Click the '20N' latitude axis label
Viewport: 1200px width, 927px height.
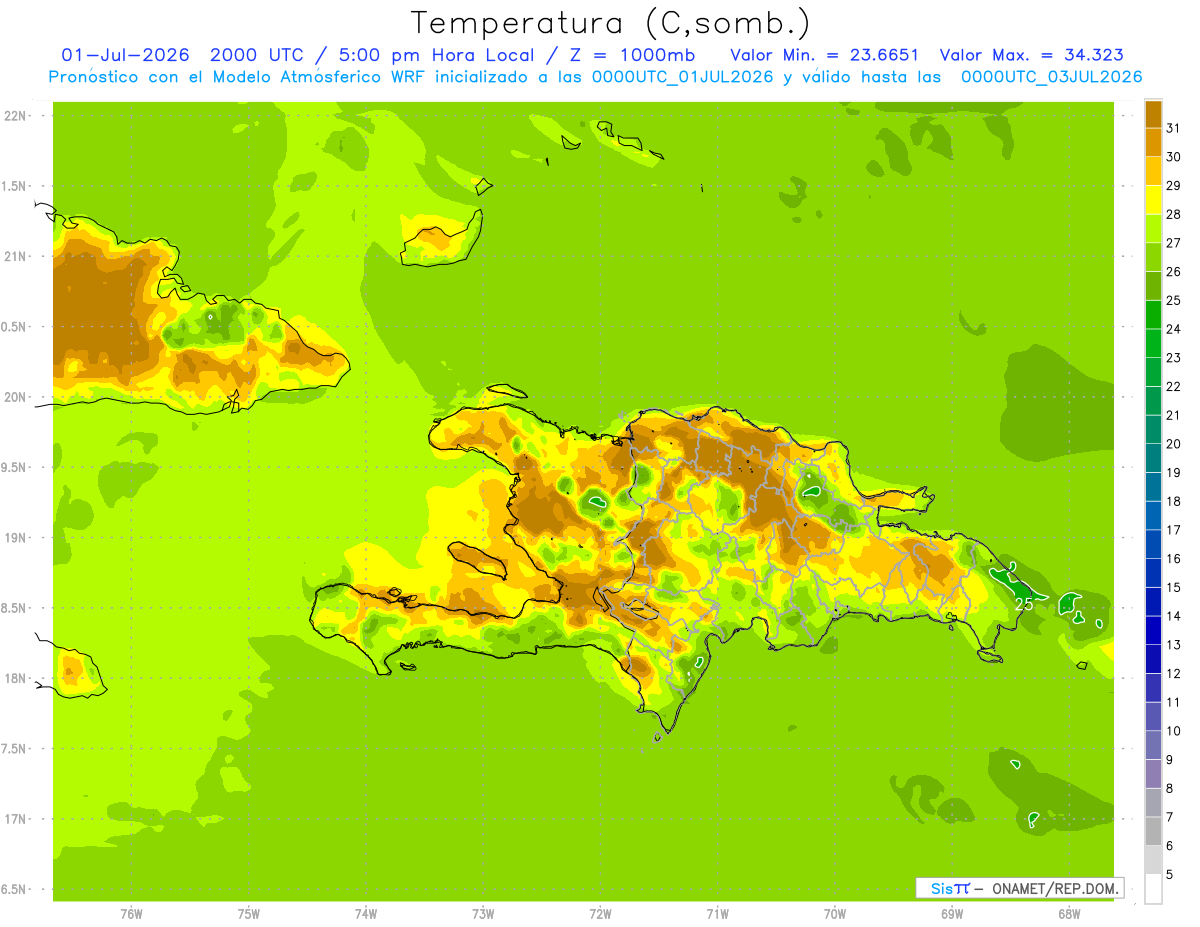click(15, 397)
